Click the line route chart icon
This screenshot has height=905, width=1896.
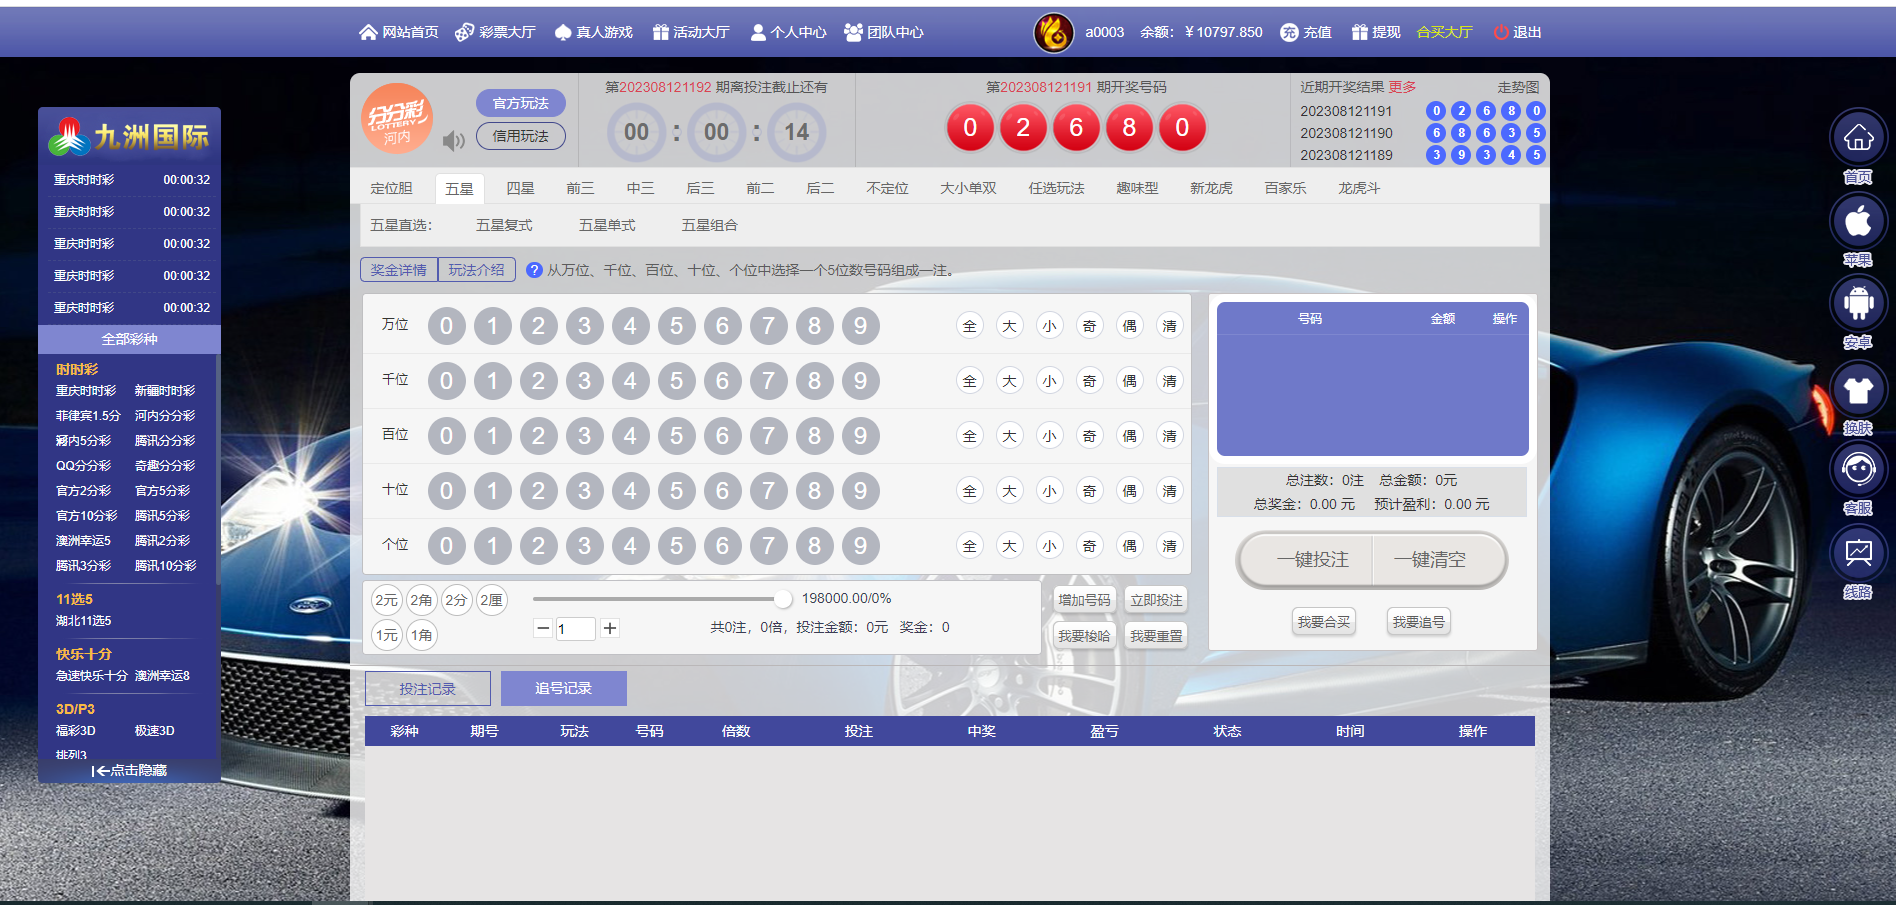coord(1857,553)
